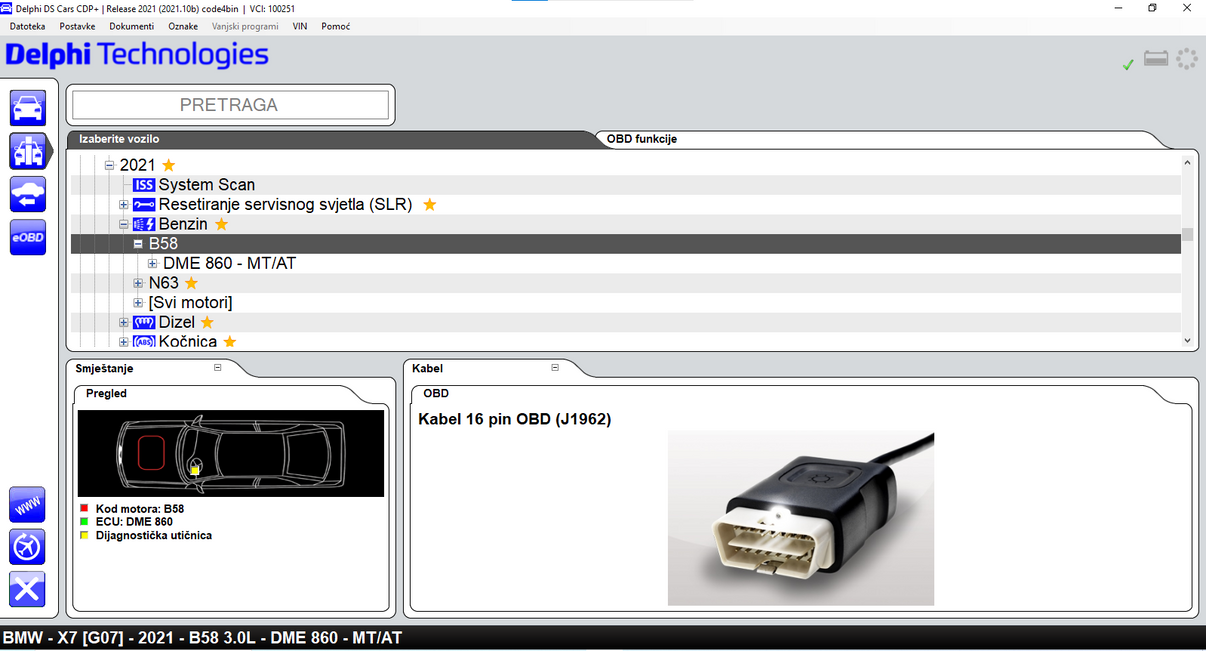
Task: Switch to OBD funkcije tab
Action: coord(641,139)
